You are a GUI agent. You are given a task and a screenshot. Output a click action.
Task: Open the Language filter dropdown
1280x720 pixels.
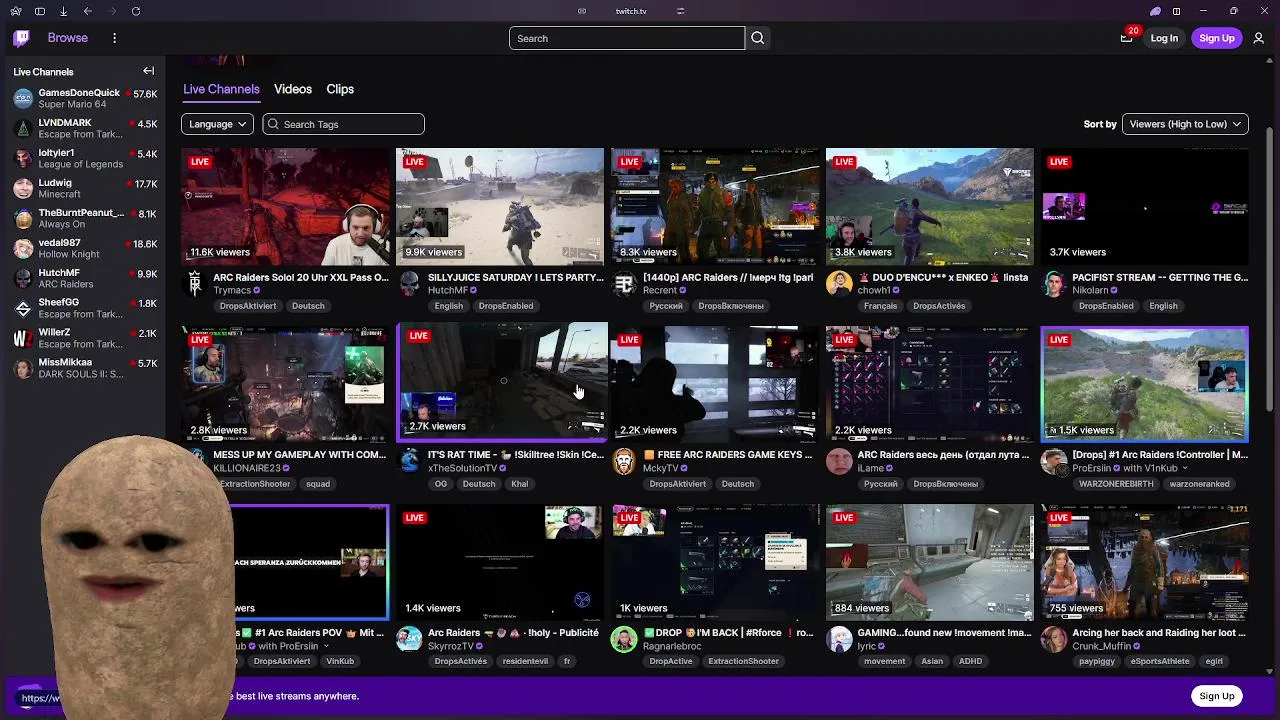pyautogui.click(x=218, y=124)
